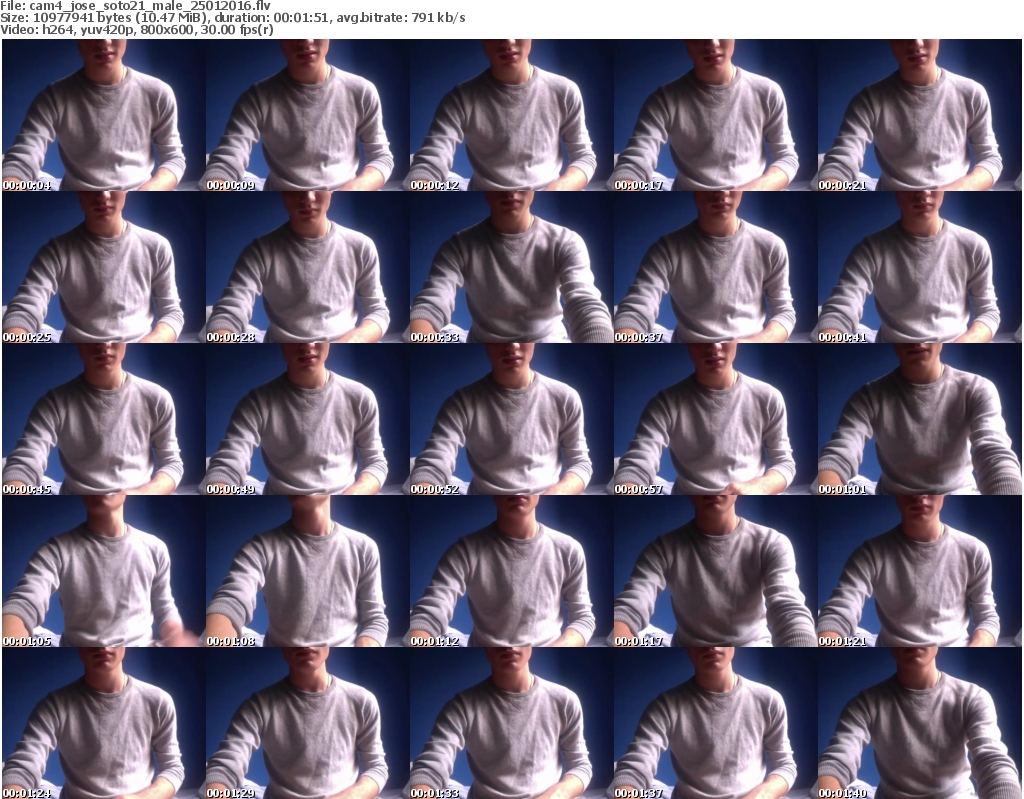Select the thumbnail frame stamped 00:00:12
The width and height of the screenshot is (1024, 799).
click(511, 115)
